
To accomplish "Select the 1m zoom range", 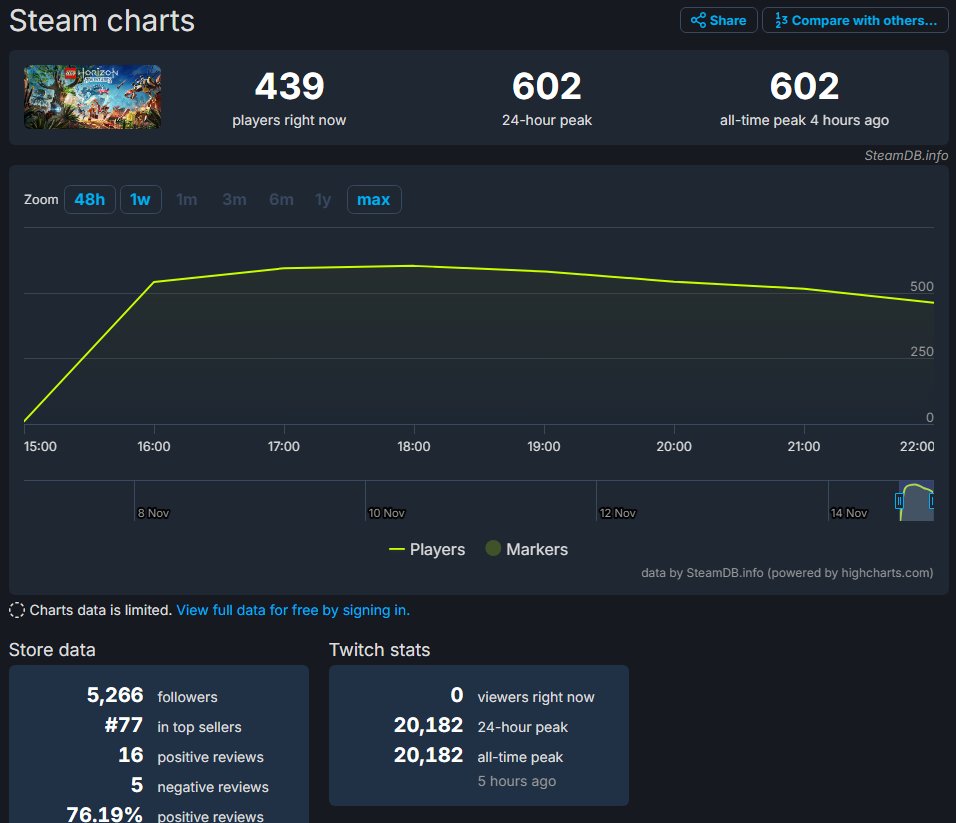I will [187, 199].
